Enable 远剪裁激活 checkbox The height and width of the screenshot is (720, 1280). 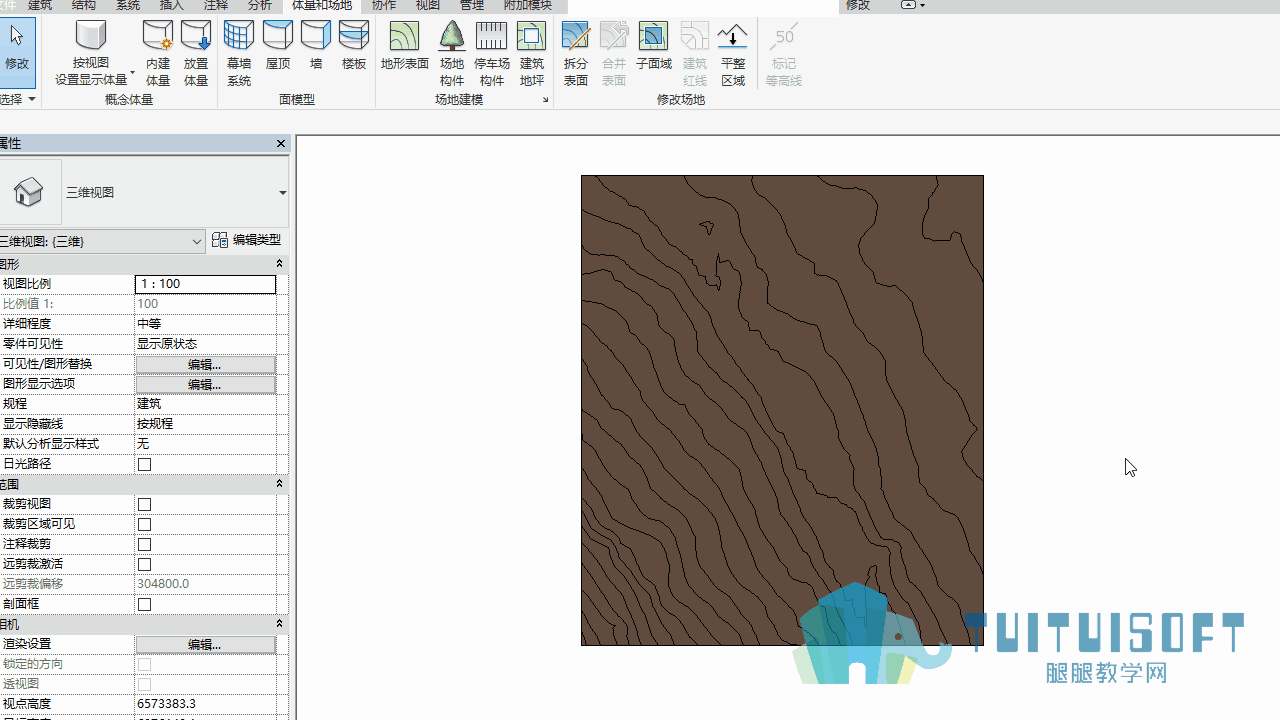[x=145, y=564]
